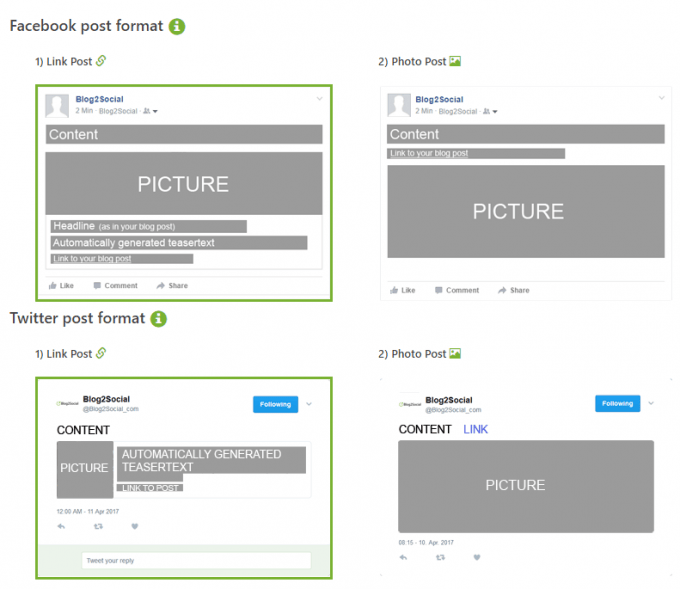
Task: Click Blog2Social name in Facebook Link Post preview
Action: click(x=99, y=99)
